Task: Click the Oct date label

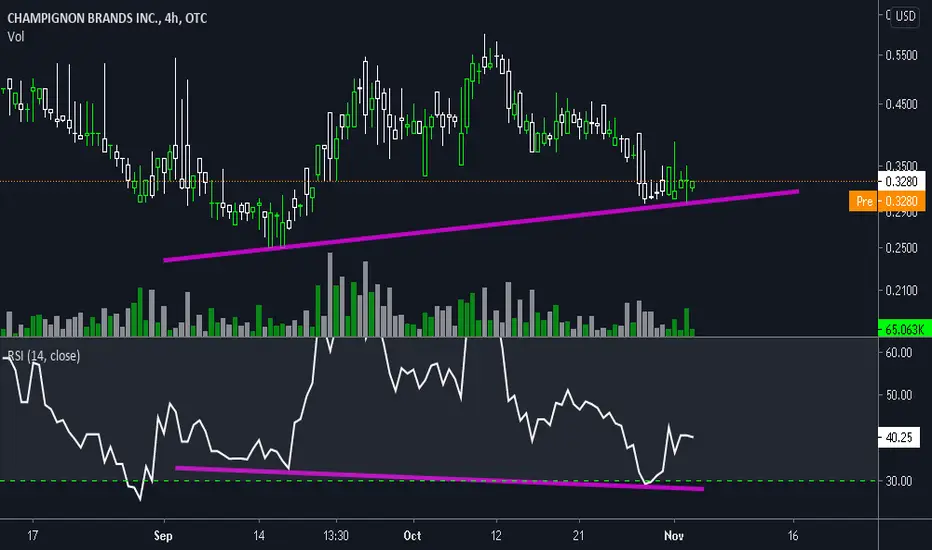Action: [412, 536]
